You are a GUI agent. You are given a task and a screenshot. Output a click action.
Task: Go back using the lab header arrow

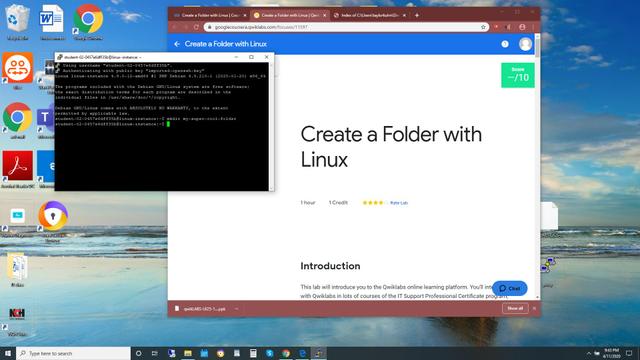(x=177, y=44)
